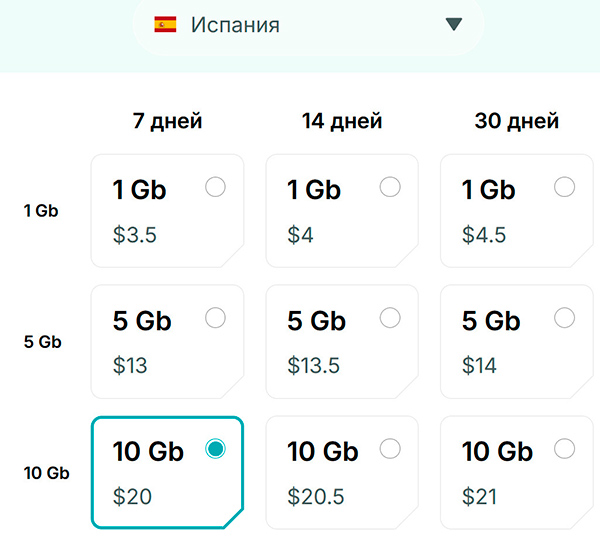The image size is (600, 544).
Task: Click the Spain flag icon
Action: 165,25
